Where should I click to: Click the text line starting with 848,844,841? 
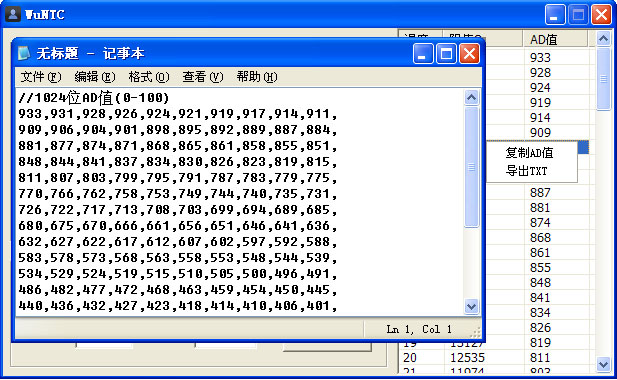[x=177, y=162]
